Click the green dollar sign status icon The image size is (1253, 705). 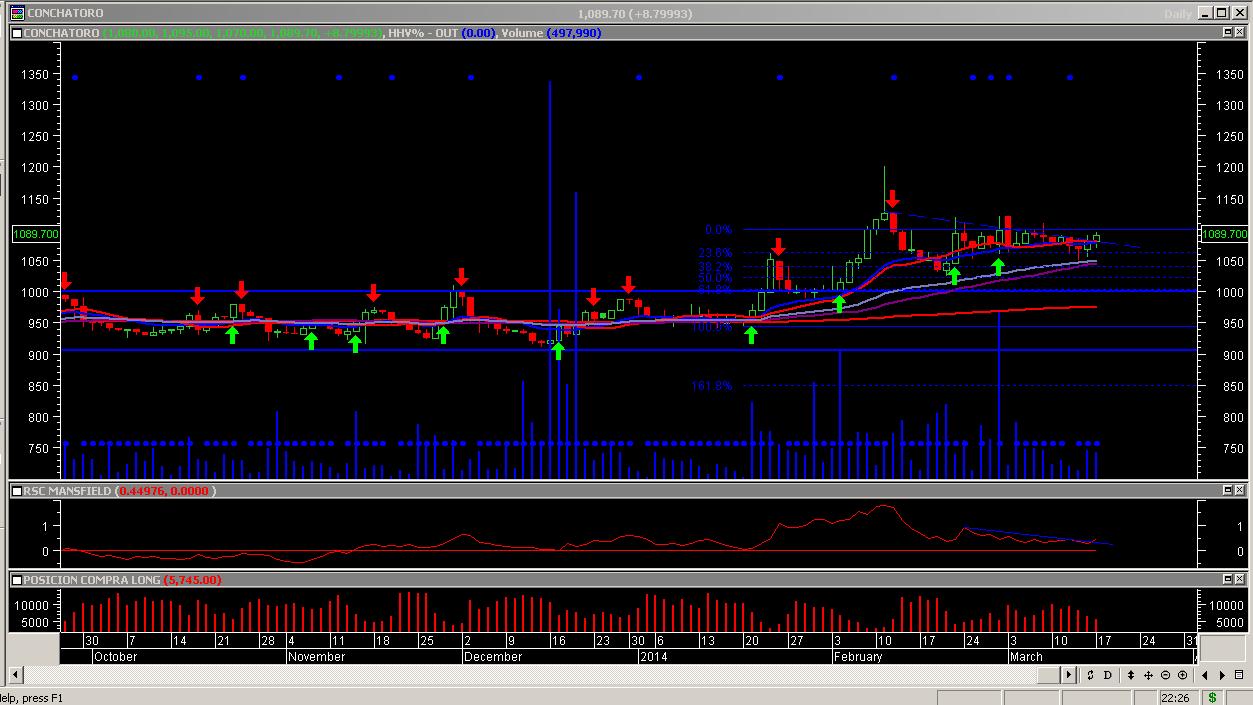point(1212,697)
